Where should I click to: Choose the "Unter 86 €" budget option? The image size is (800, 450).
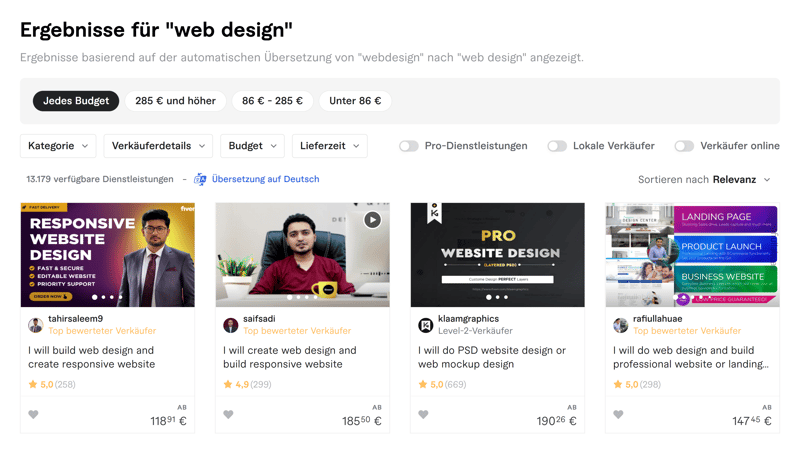[355, 101]
